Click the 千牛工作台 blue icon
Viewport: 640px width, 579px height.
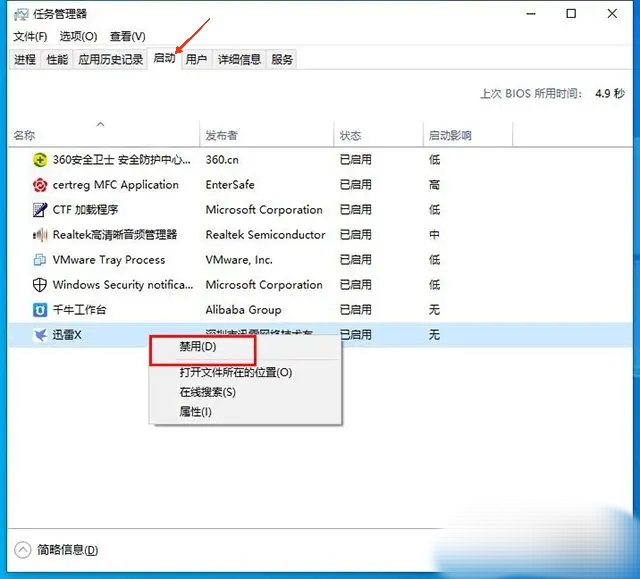tap(40, 310)
